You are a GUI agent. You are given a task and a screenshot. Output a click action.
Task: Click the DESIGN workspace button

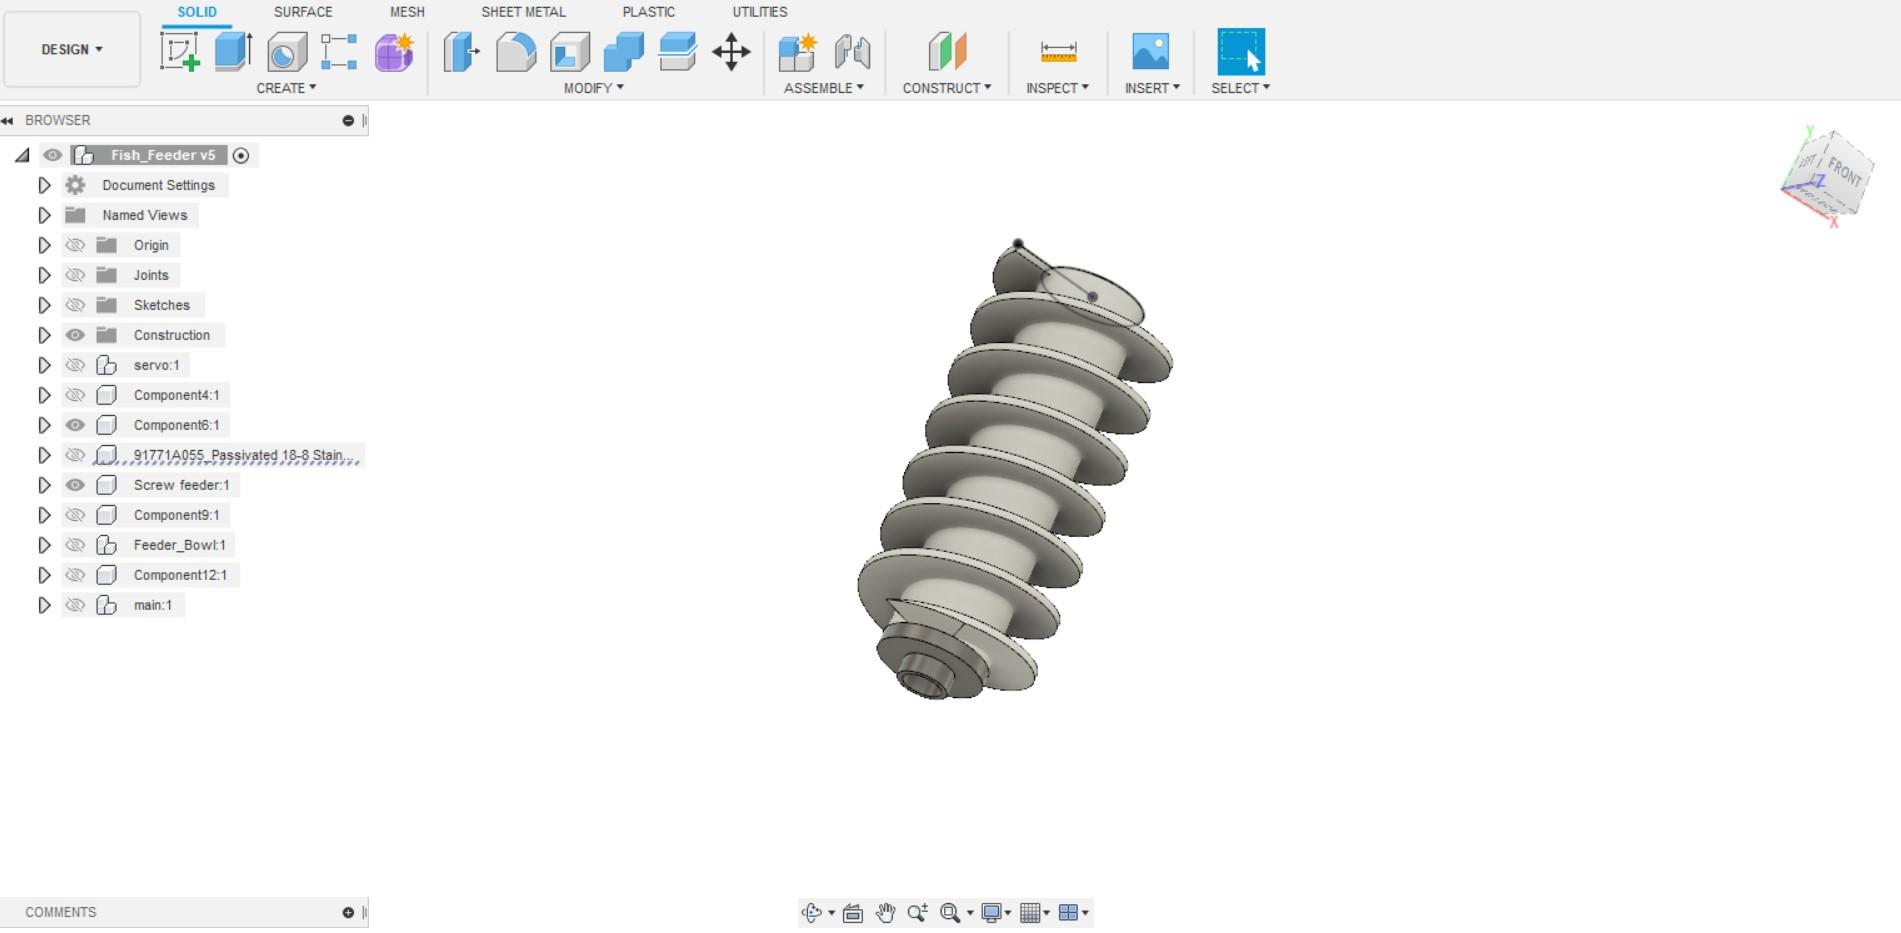pyautogui.click(x=71, y=48)
